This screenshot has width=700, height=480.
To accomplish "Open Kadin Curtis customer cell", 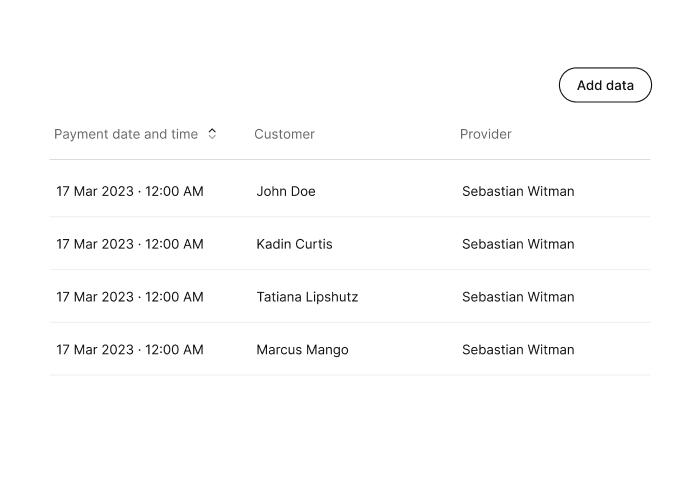I will click(294, 244).
